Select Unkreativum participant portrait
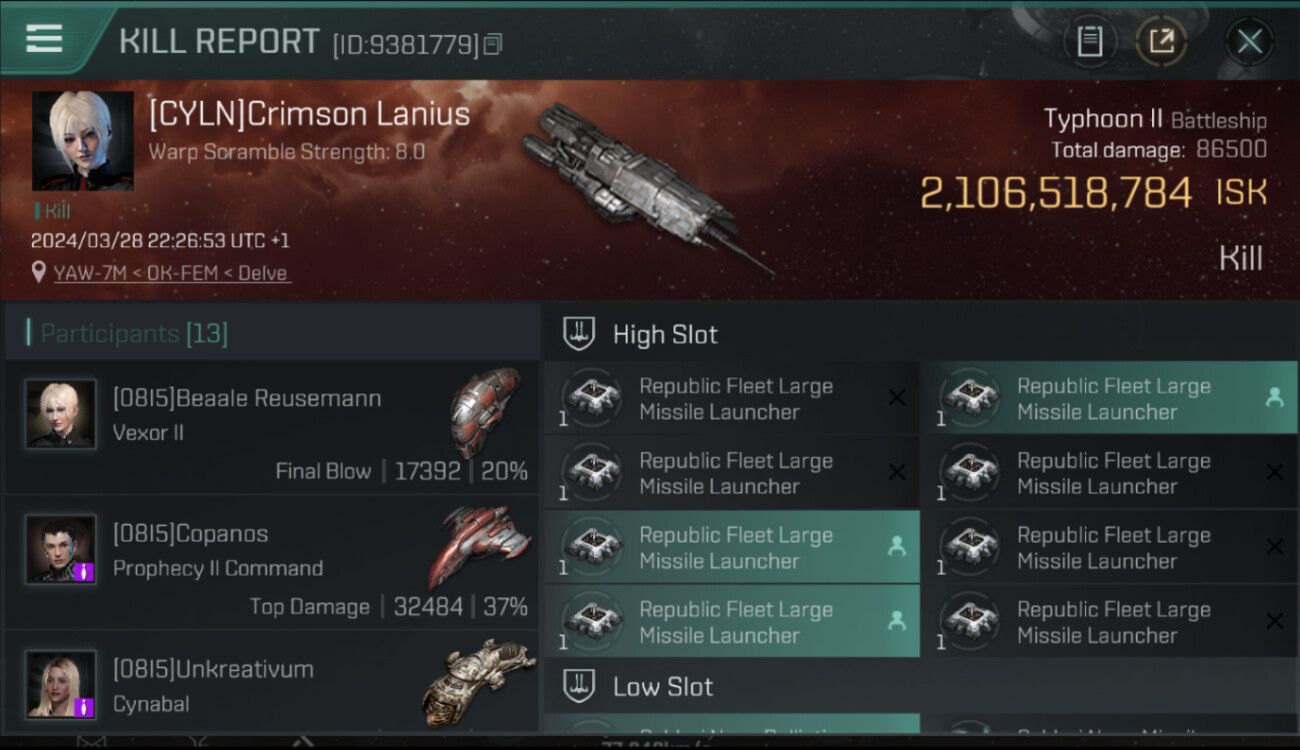The width and height of the screenshot is (1300, 750). click(x=61, y=685)
